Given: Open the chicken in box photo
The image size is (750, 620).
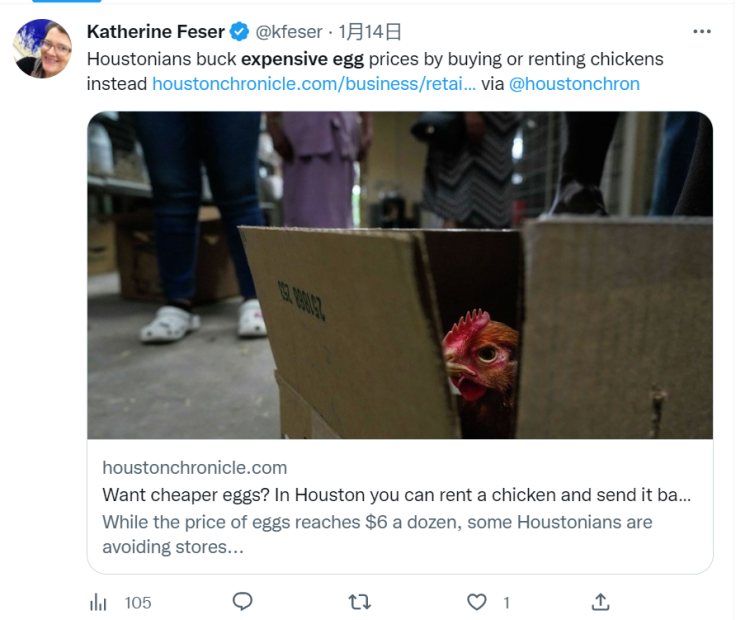Looking at the screenshot, I should [400, 274].
